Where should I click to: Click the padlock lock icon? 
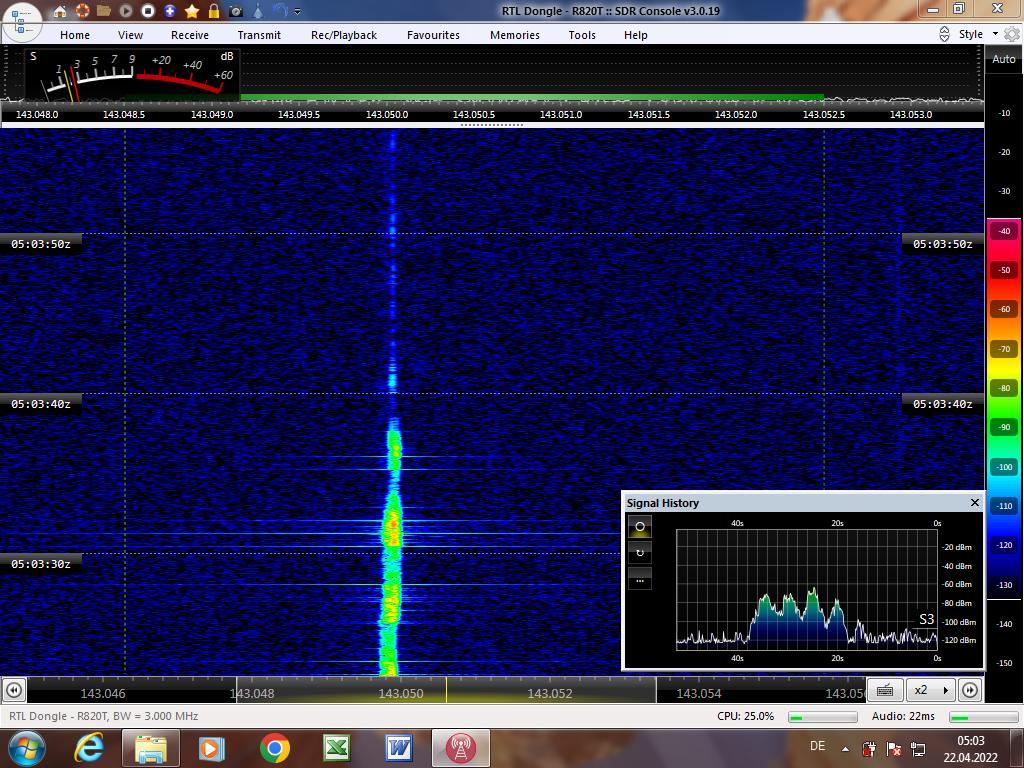(214, 11)
